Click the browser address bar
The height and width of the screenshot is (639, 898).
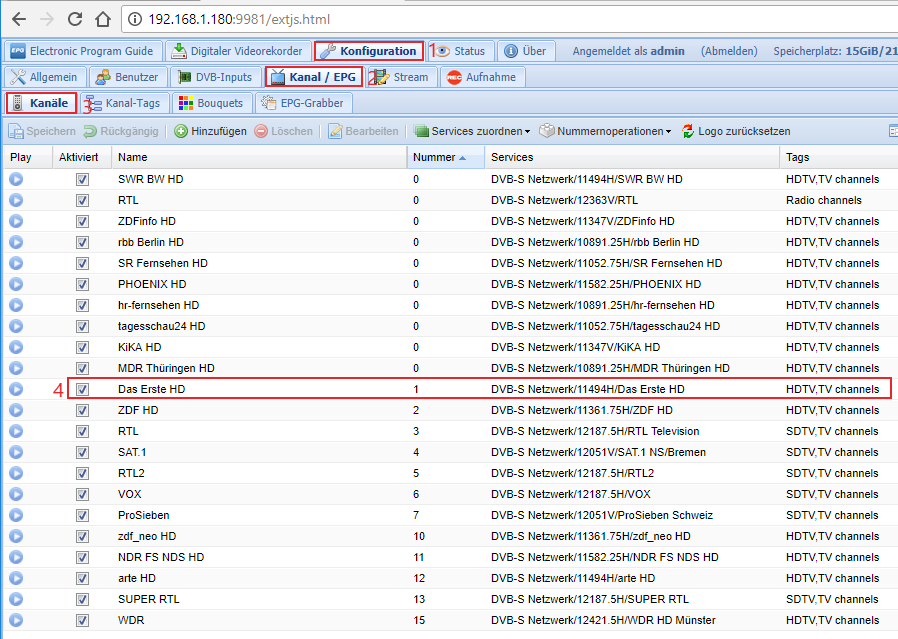pyautogui.click(x=510, y=19)
